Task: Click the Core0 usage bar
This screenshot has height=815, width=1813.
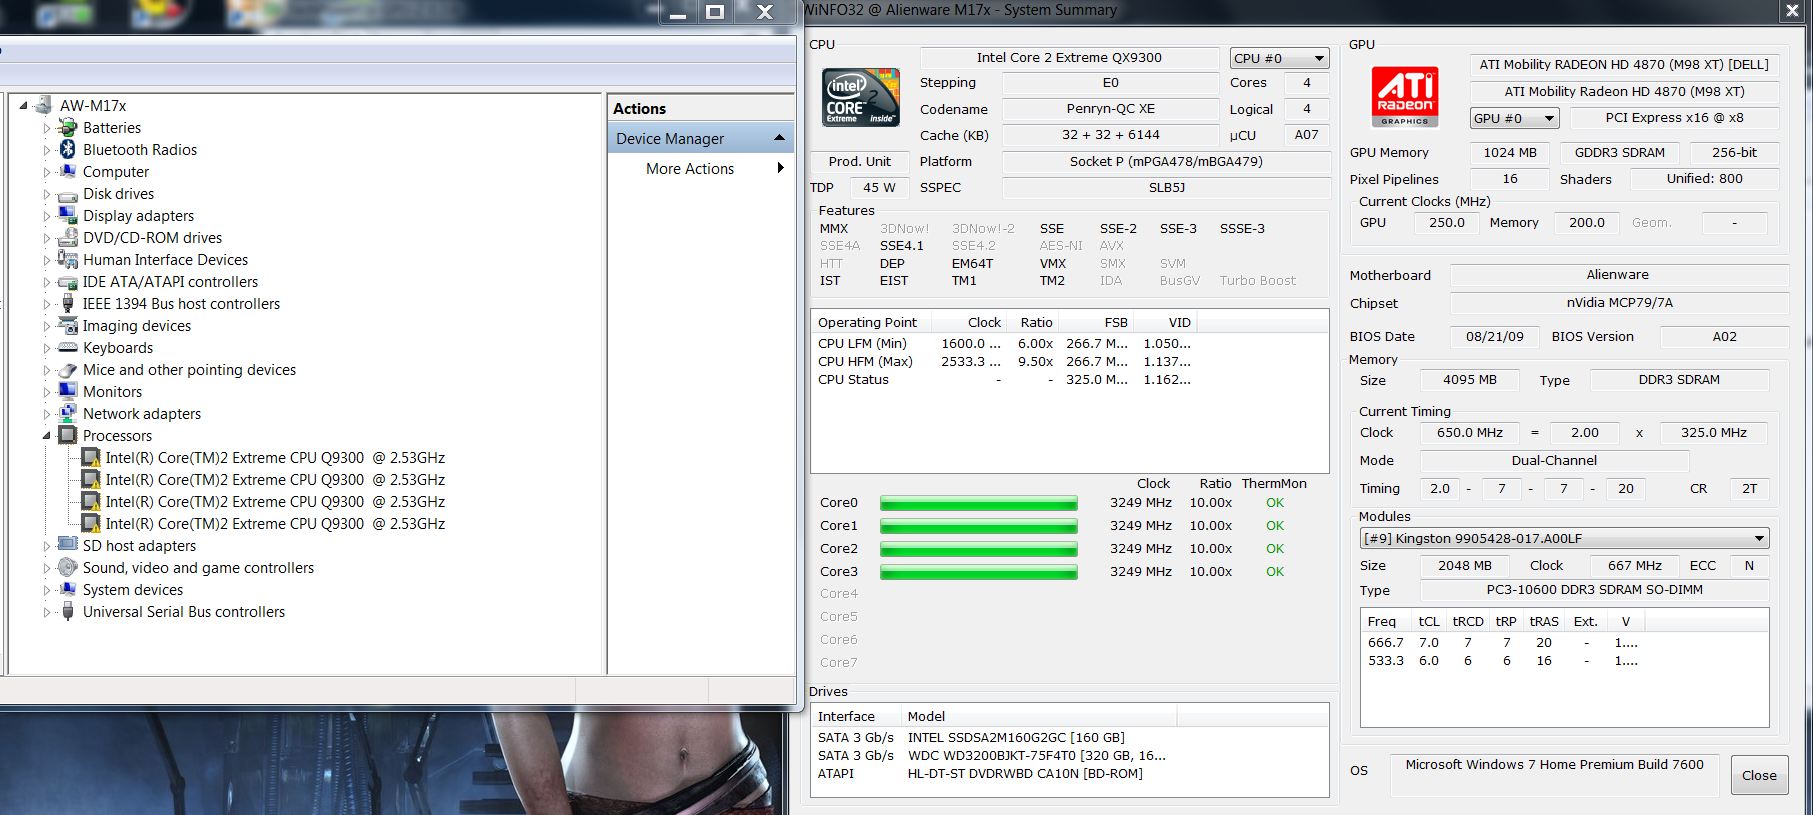Action: click(x=979, y=503)
